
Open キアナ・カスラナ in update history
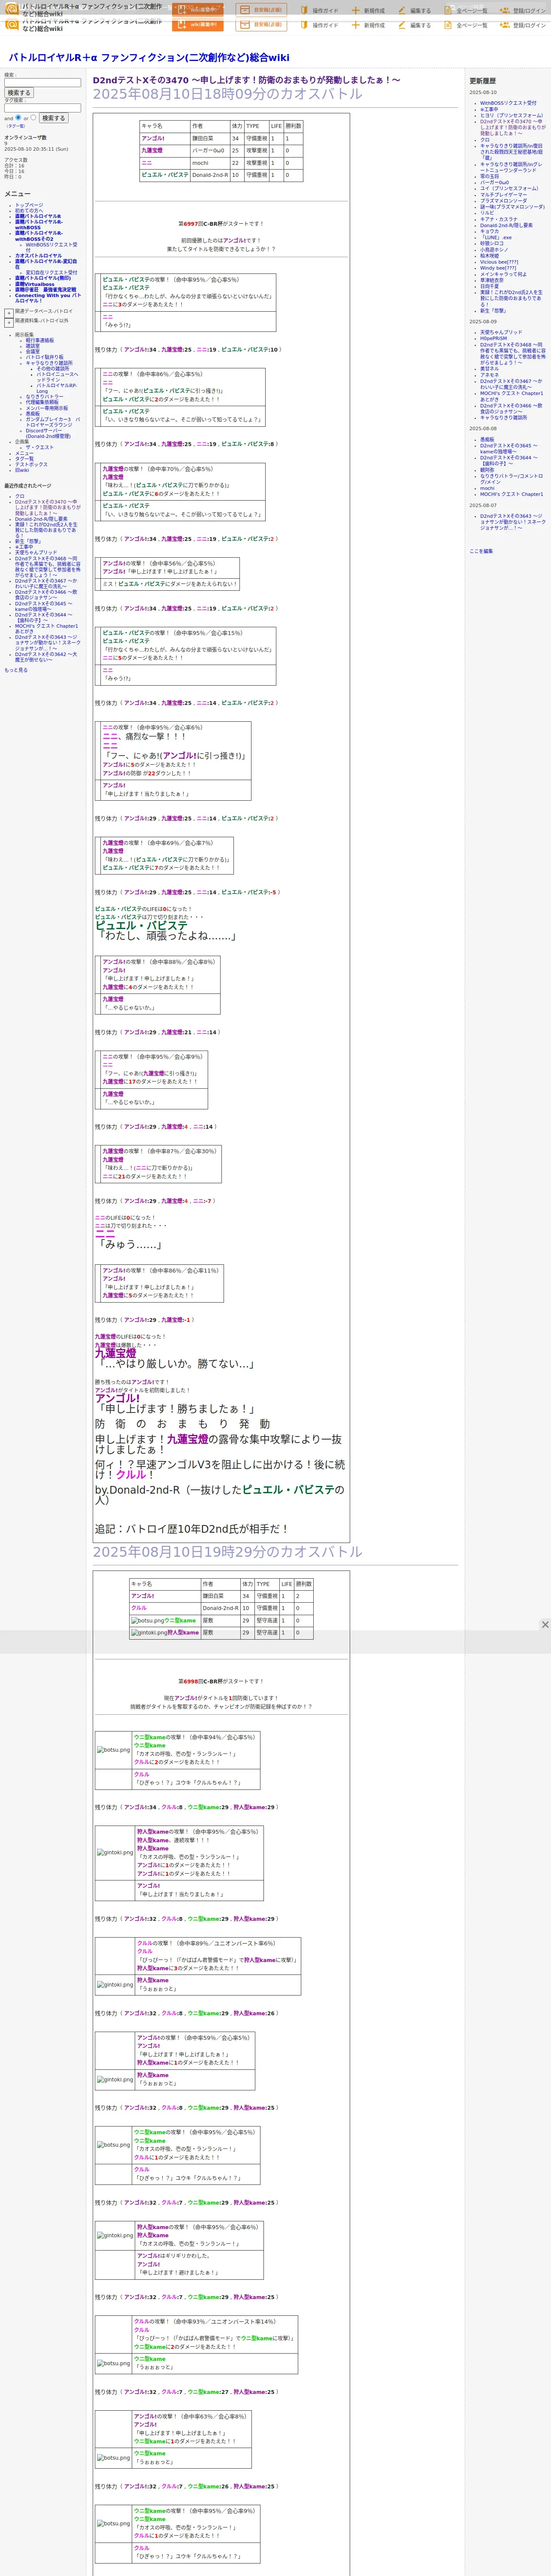499,219
